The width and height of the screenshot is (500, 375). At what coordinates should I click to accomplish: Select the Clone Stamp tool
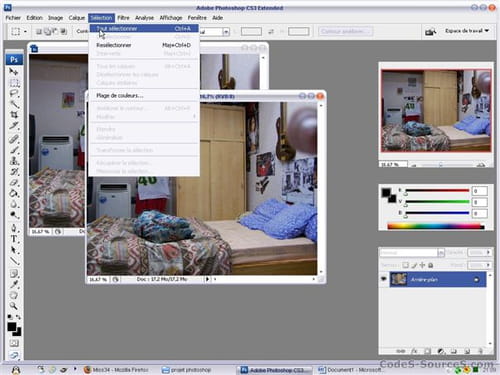tap(14, 161)
